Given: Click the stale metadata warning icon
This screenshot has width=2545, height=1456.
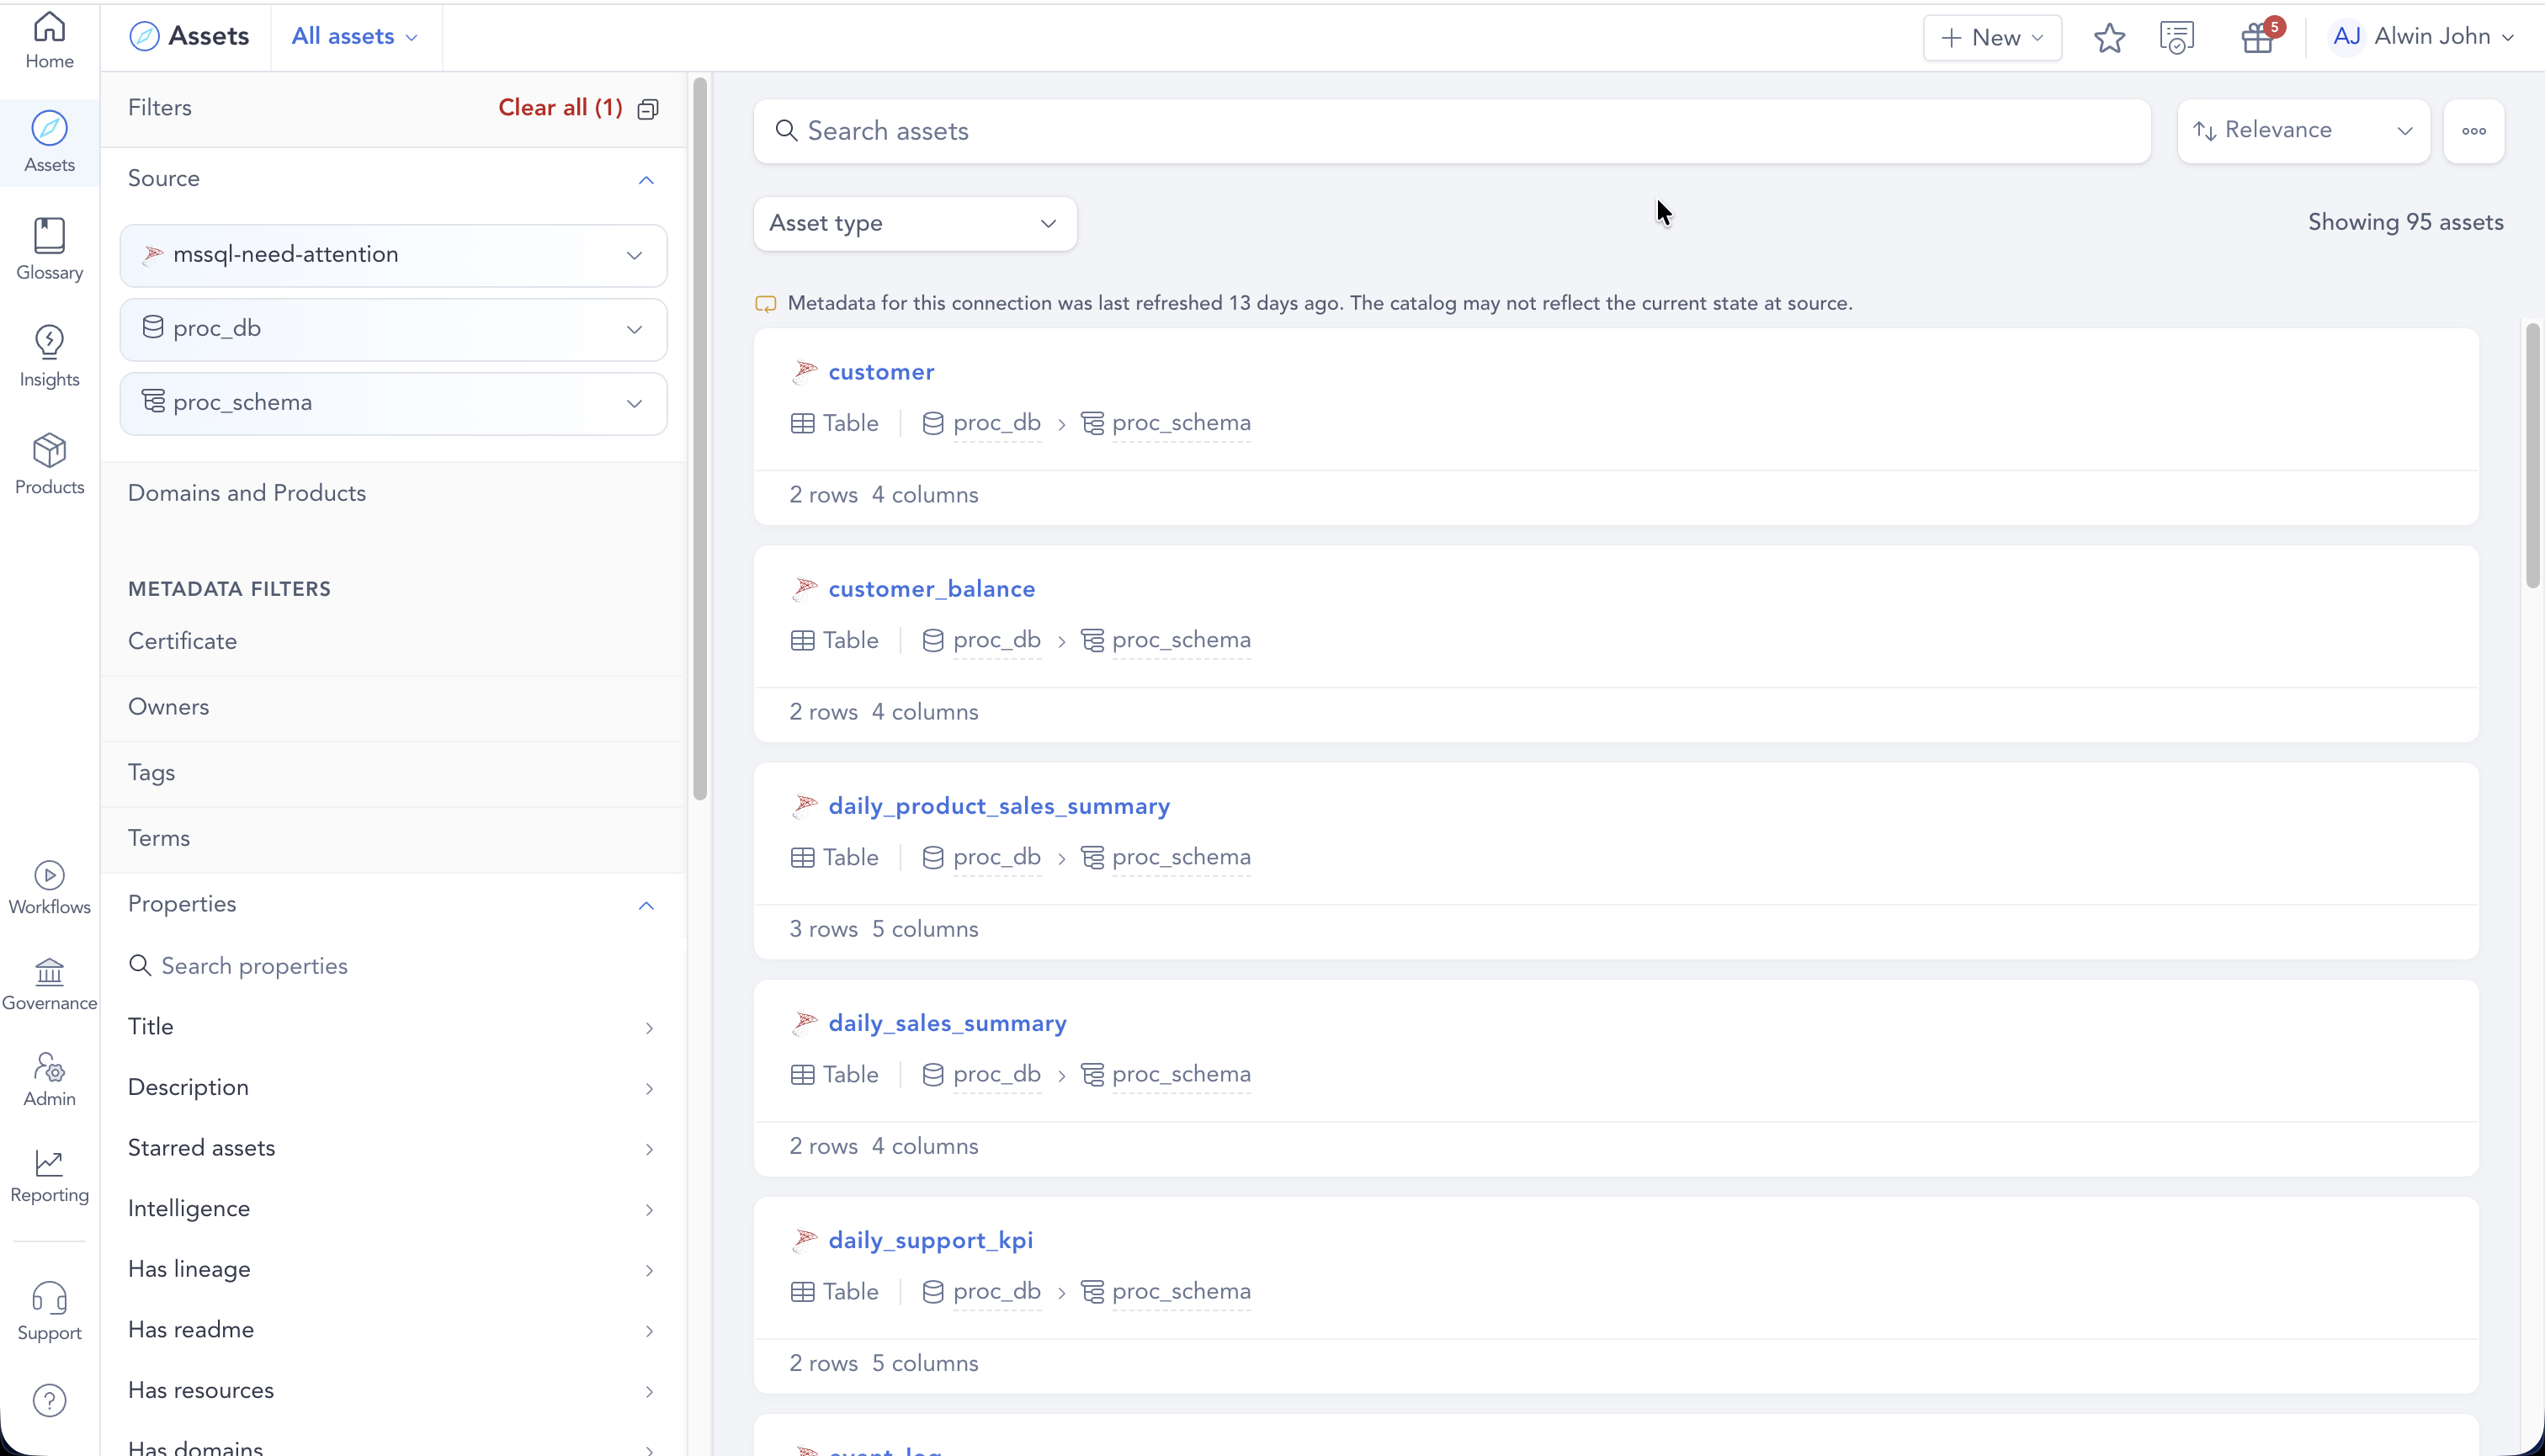Looking at the screenshot, I should pos(765,304).
